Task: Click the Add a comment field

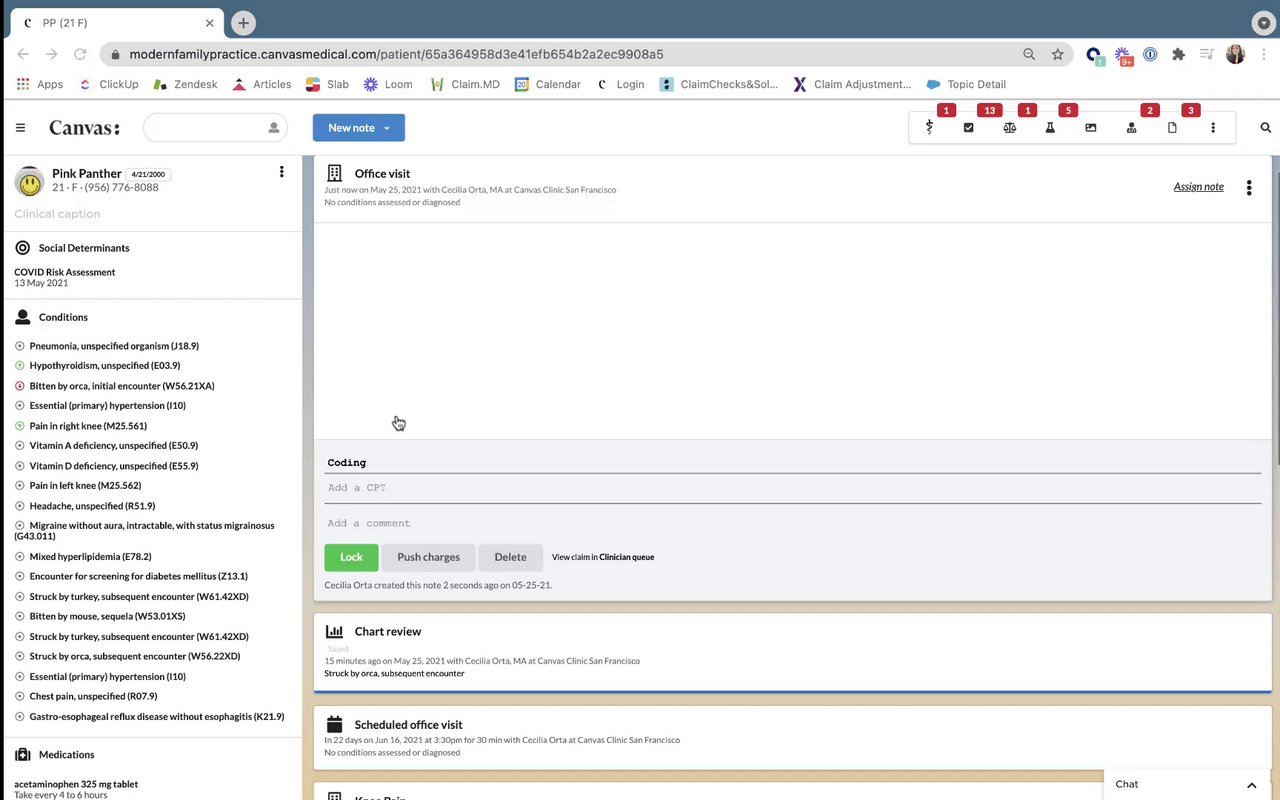Action: (792, 523)
